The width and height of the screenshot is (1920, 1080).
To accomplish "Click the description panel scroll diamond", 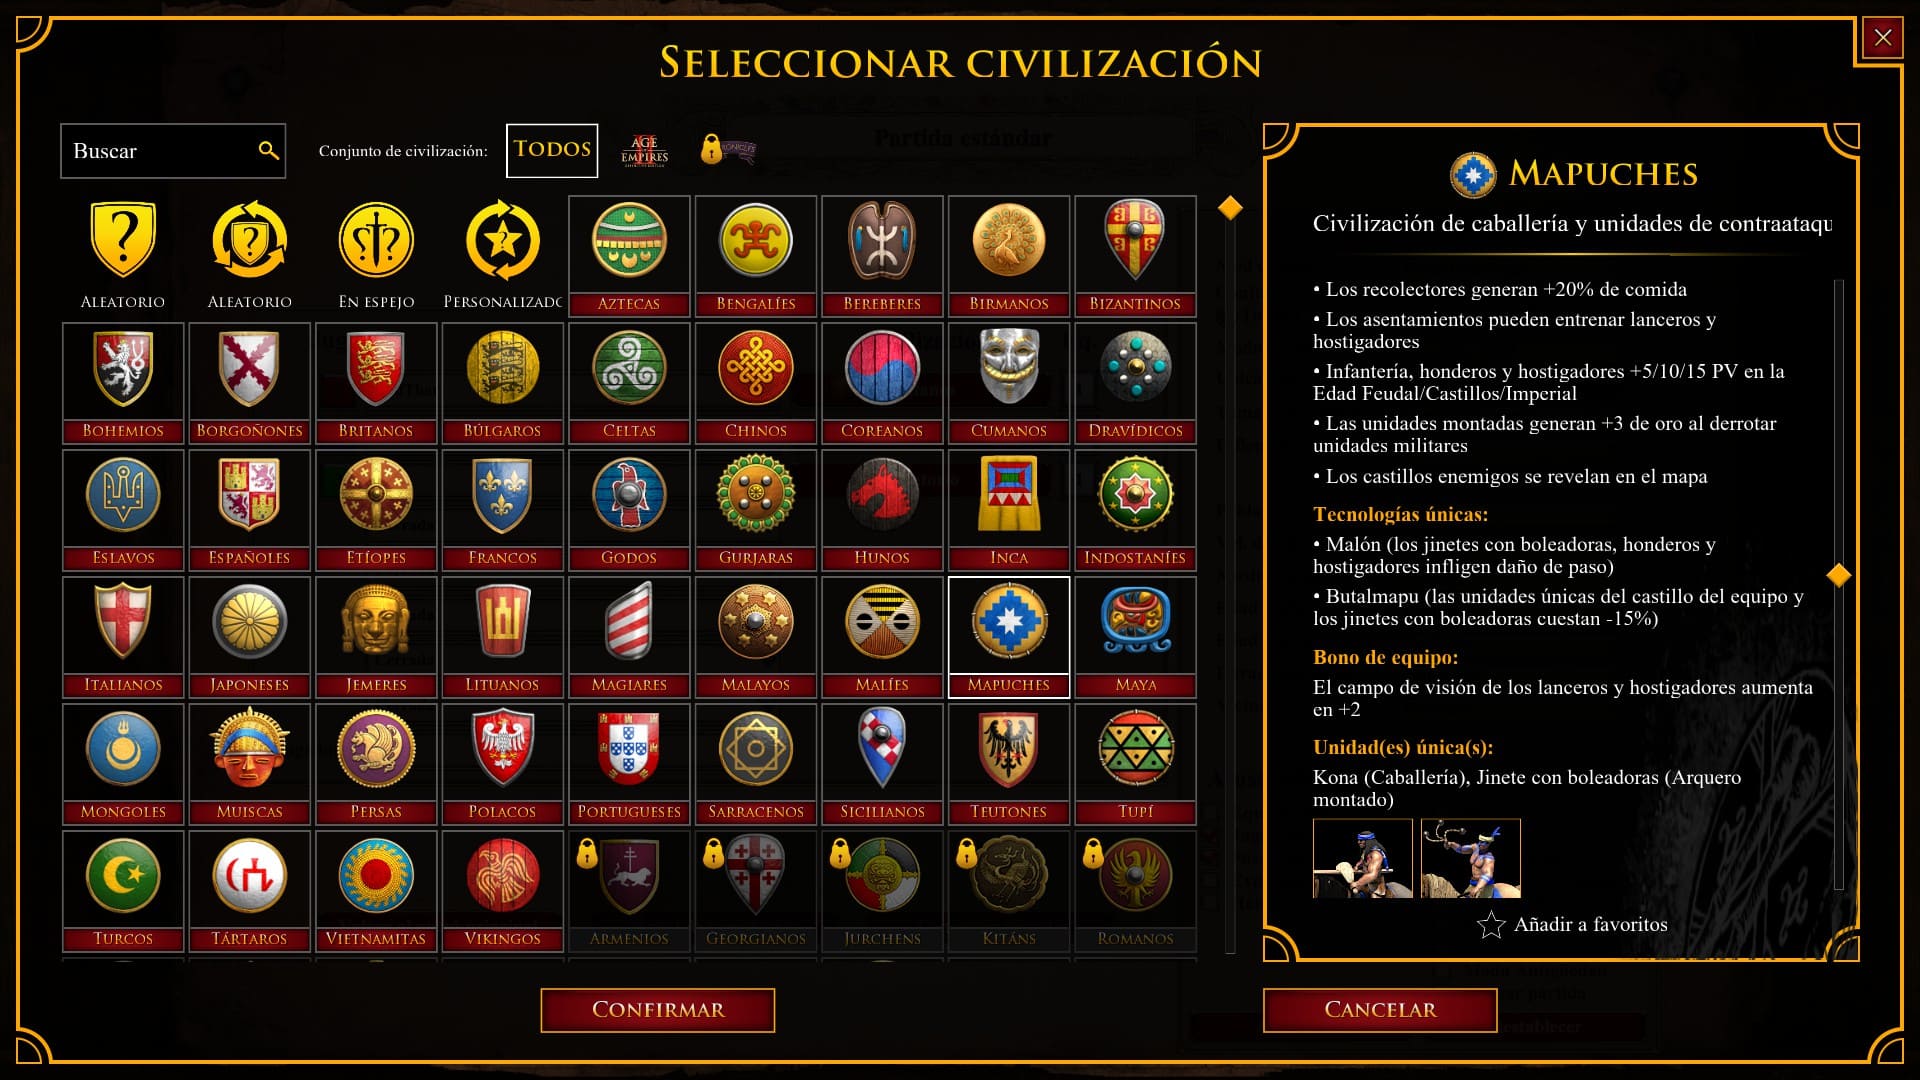I will (x=1838, y=575).
